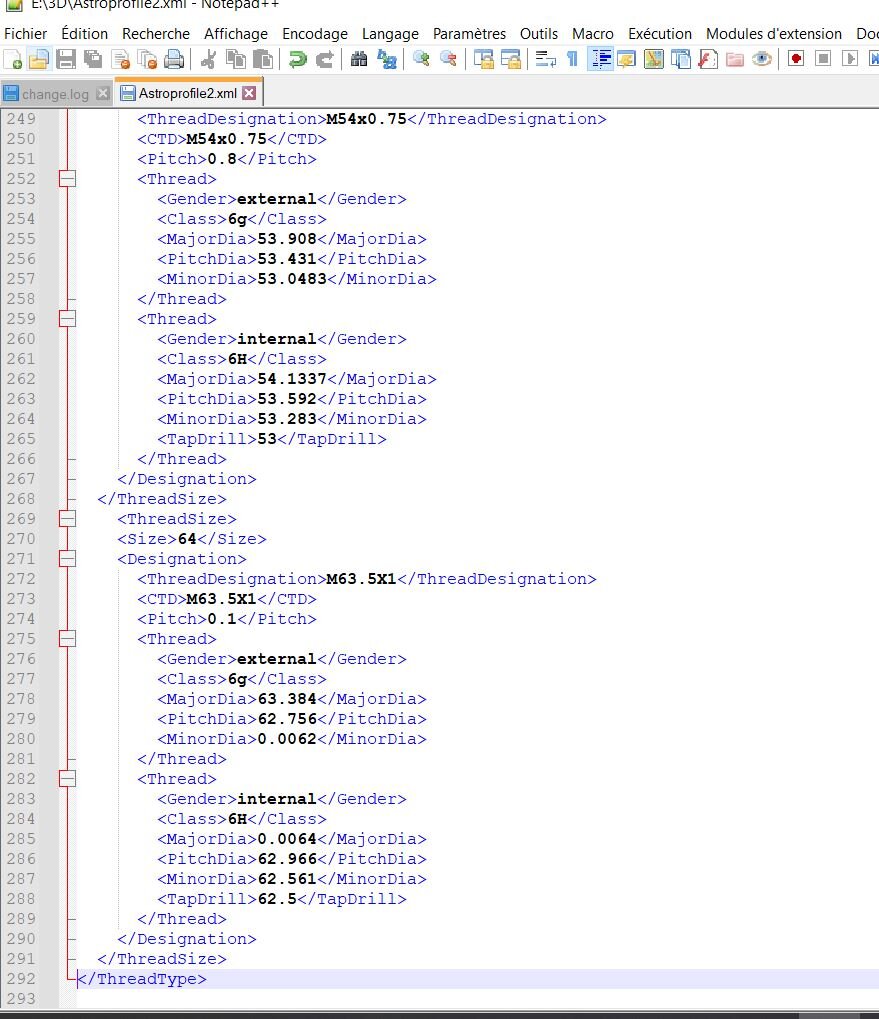Close the current document toolbar icon
Image resolution: width=879 pixels, height=1019 pixels.
(121, 59)
